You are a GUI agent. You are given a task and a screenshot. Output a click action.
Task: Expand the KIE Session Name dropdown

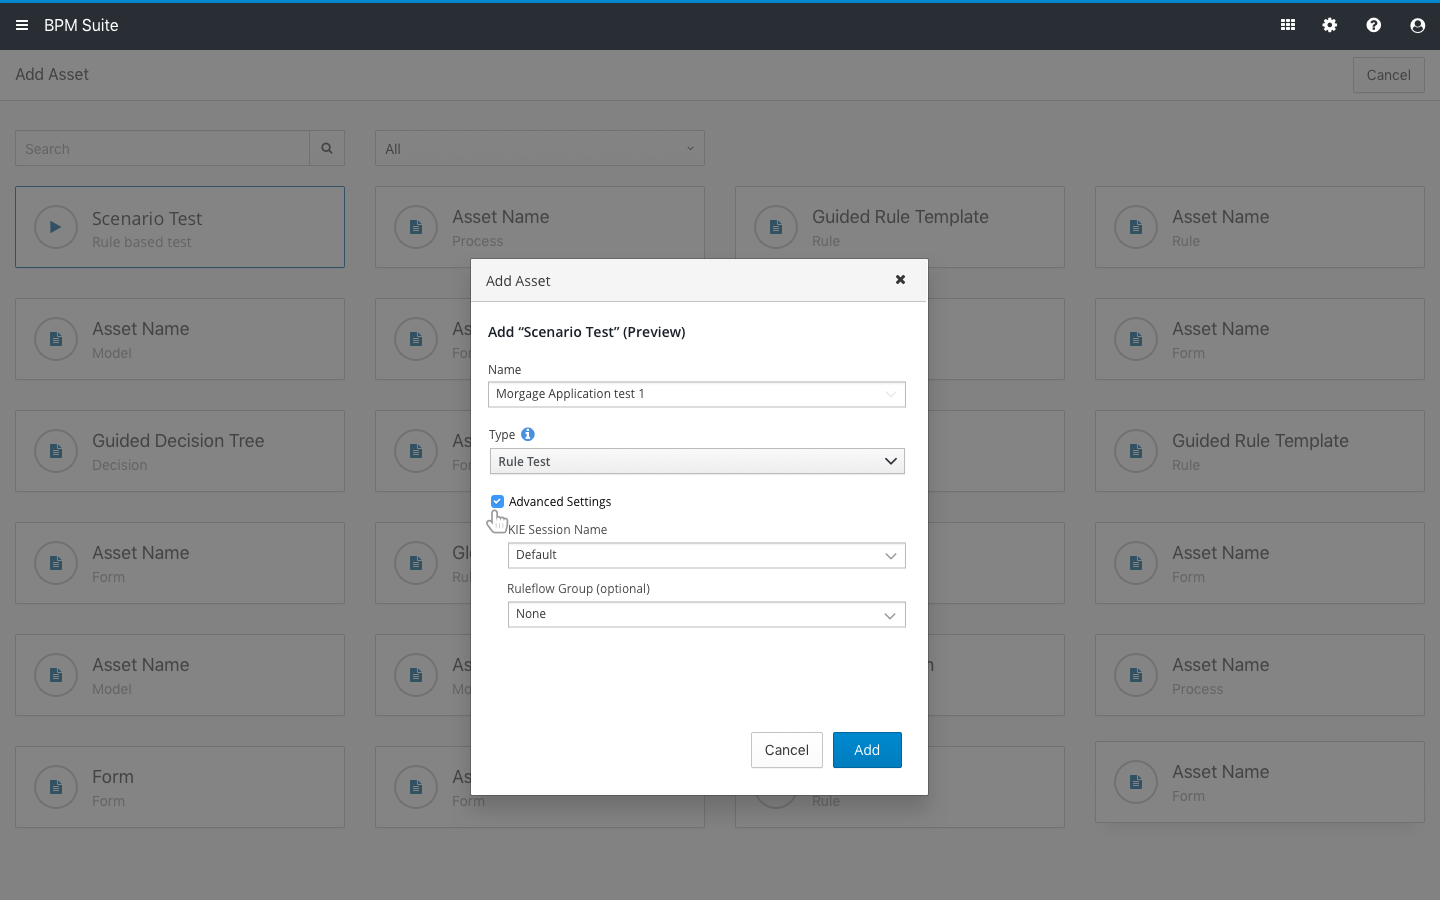click(x=706, y=555)
